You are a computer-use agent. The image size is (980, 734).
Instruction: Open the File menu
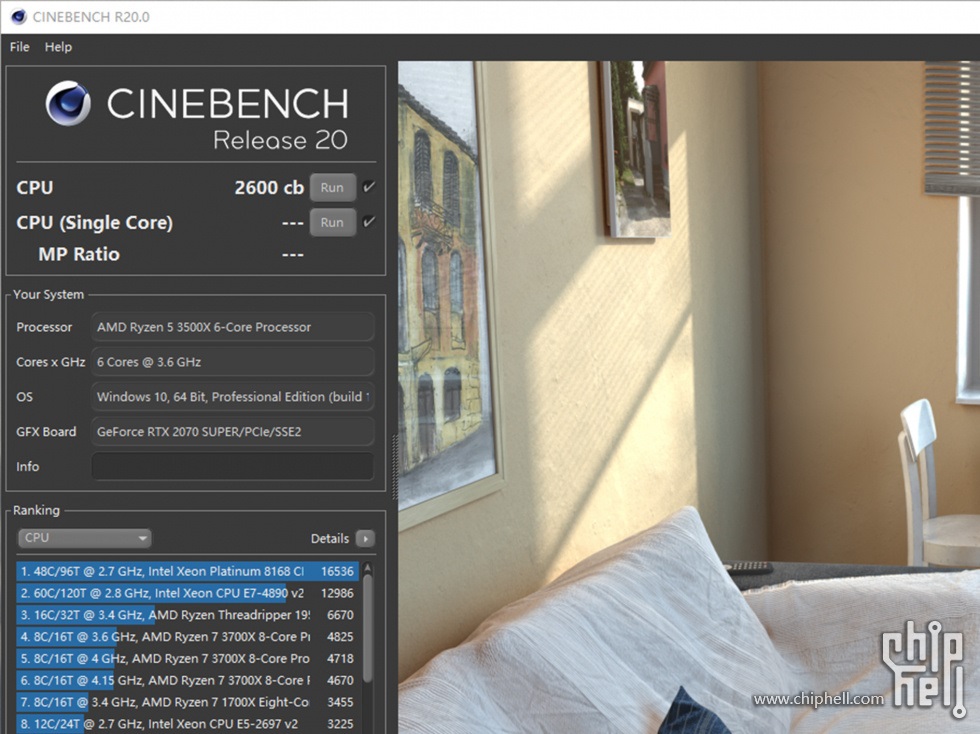click(19, 47)
